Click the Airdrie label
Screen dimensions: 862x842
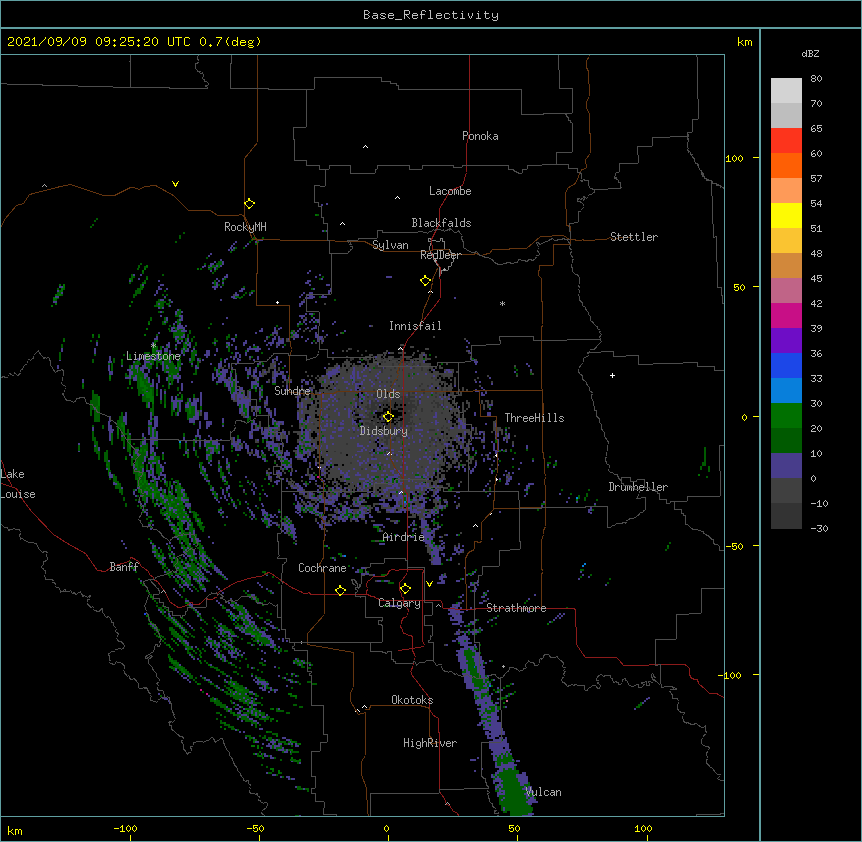coord(404,537)
